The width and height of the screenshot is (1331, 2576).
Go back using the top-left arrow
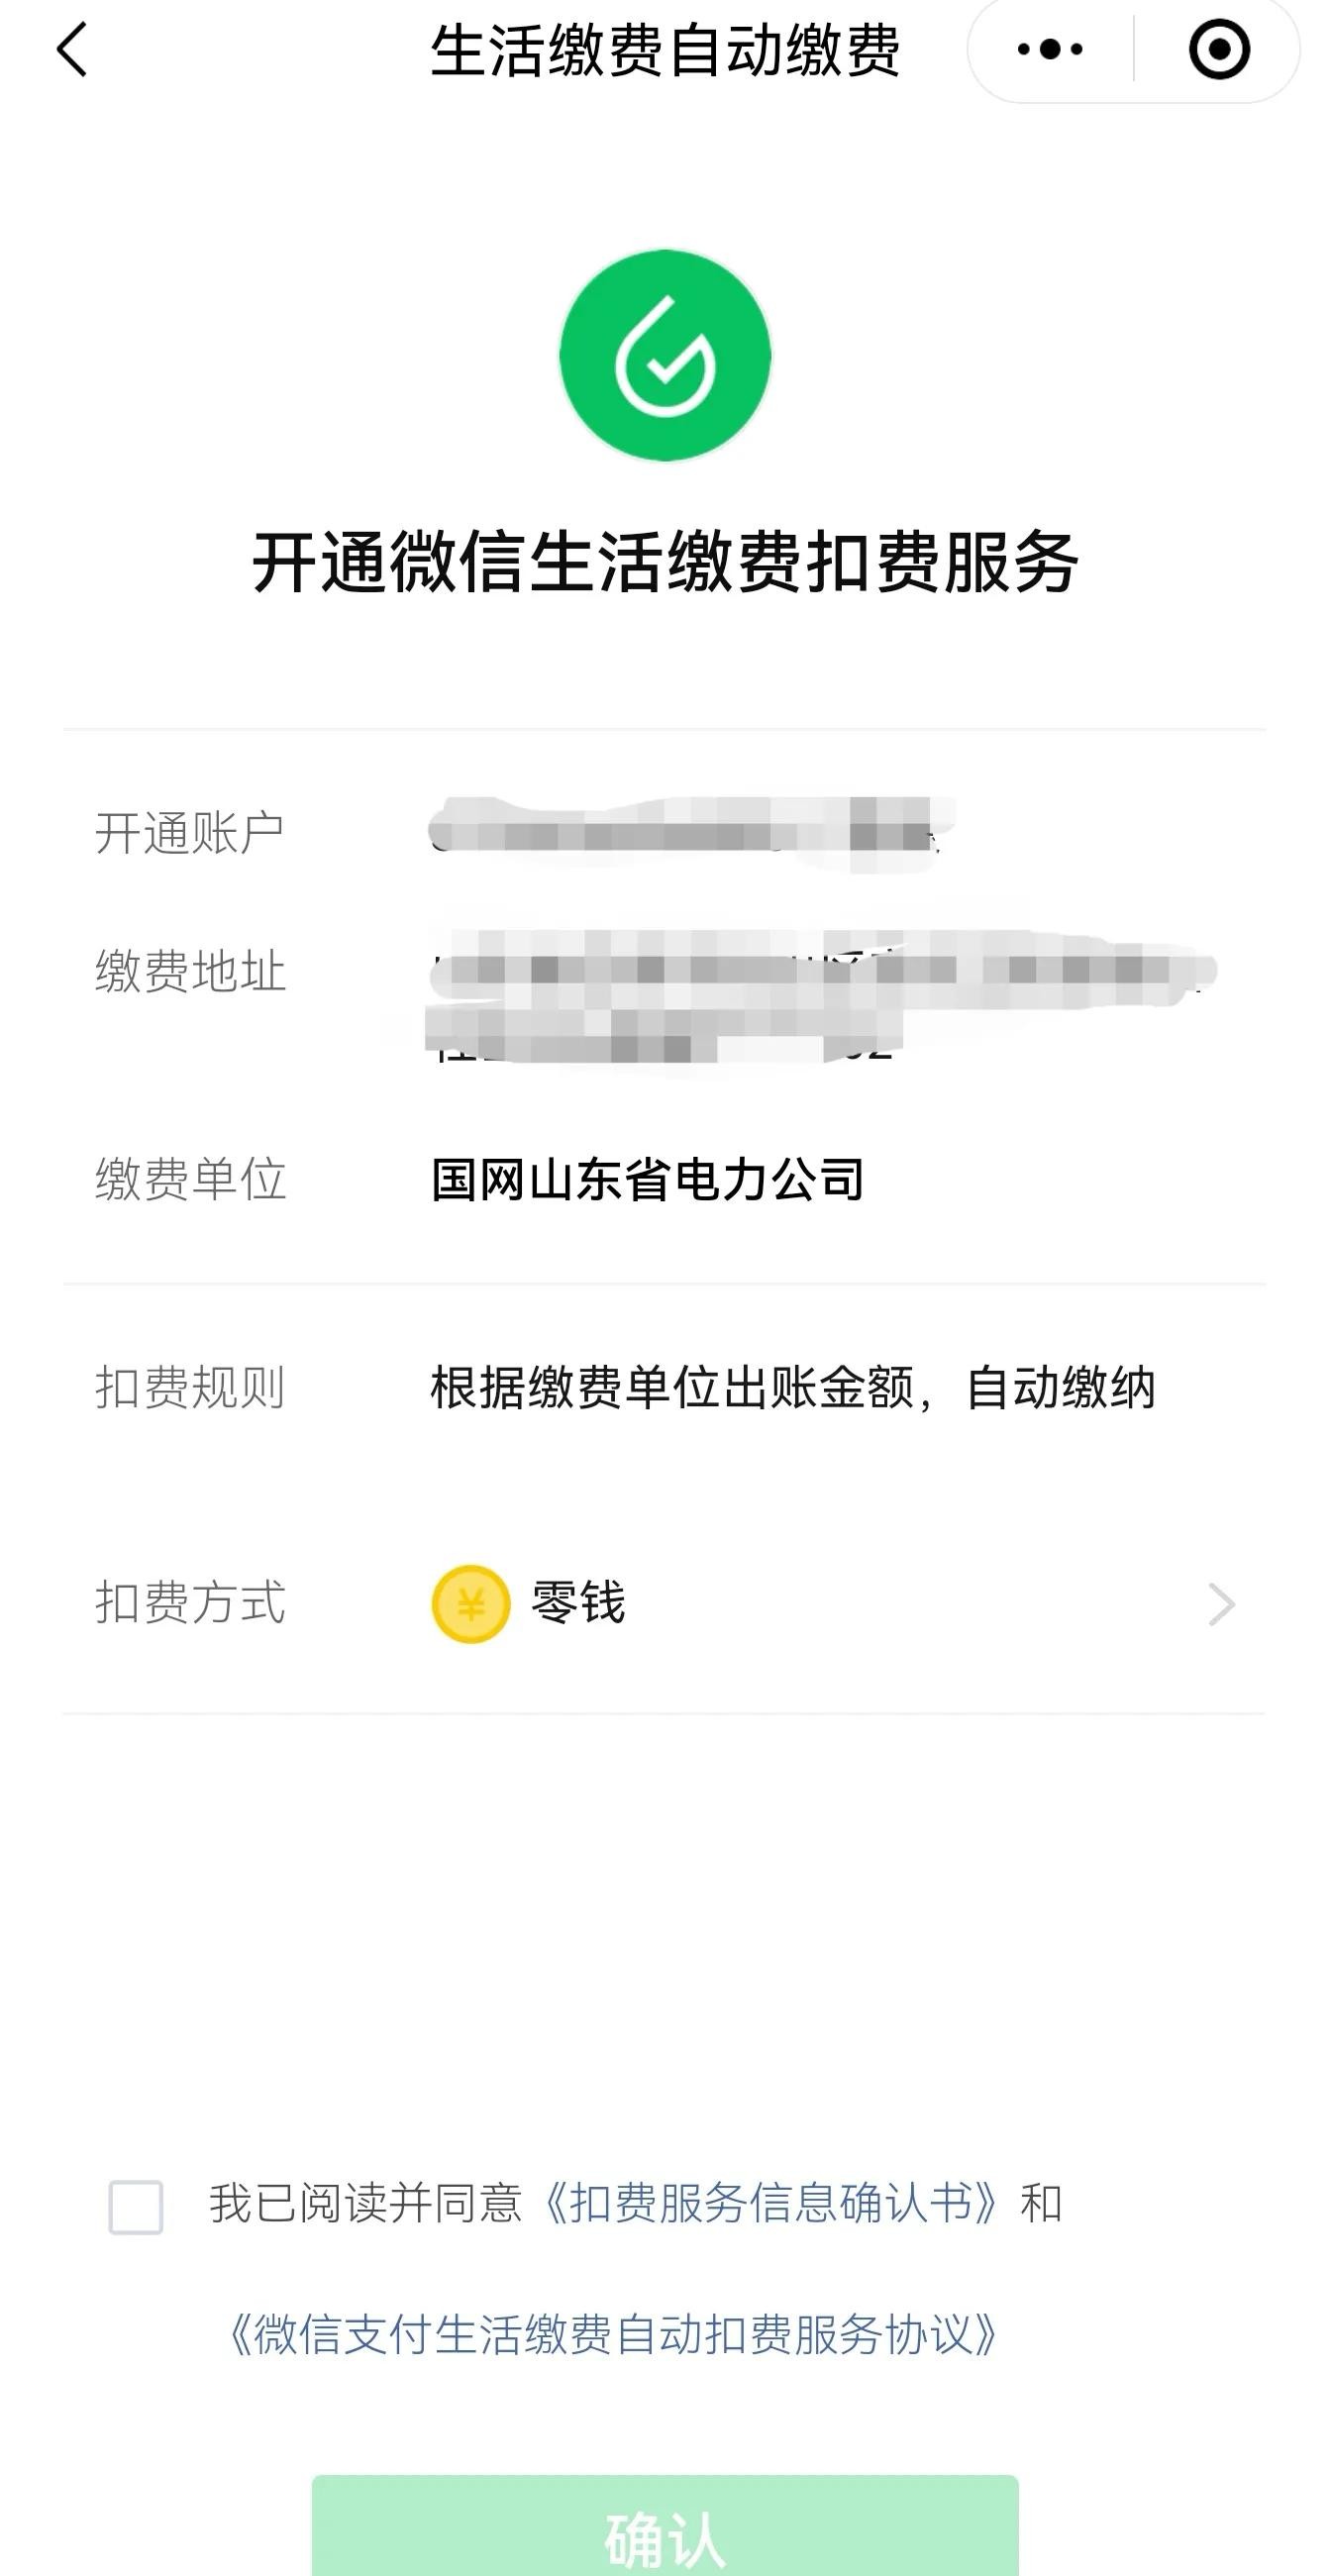click(x=72, y=50)
